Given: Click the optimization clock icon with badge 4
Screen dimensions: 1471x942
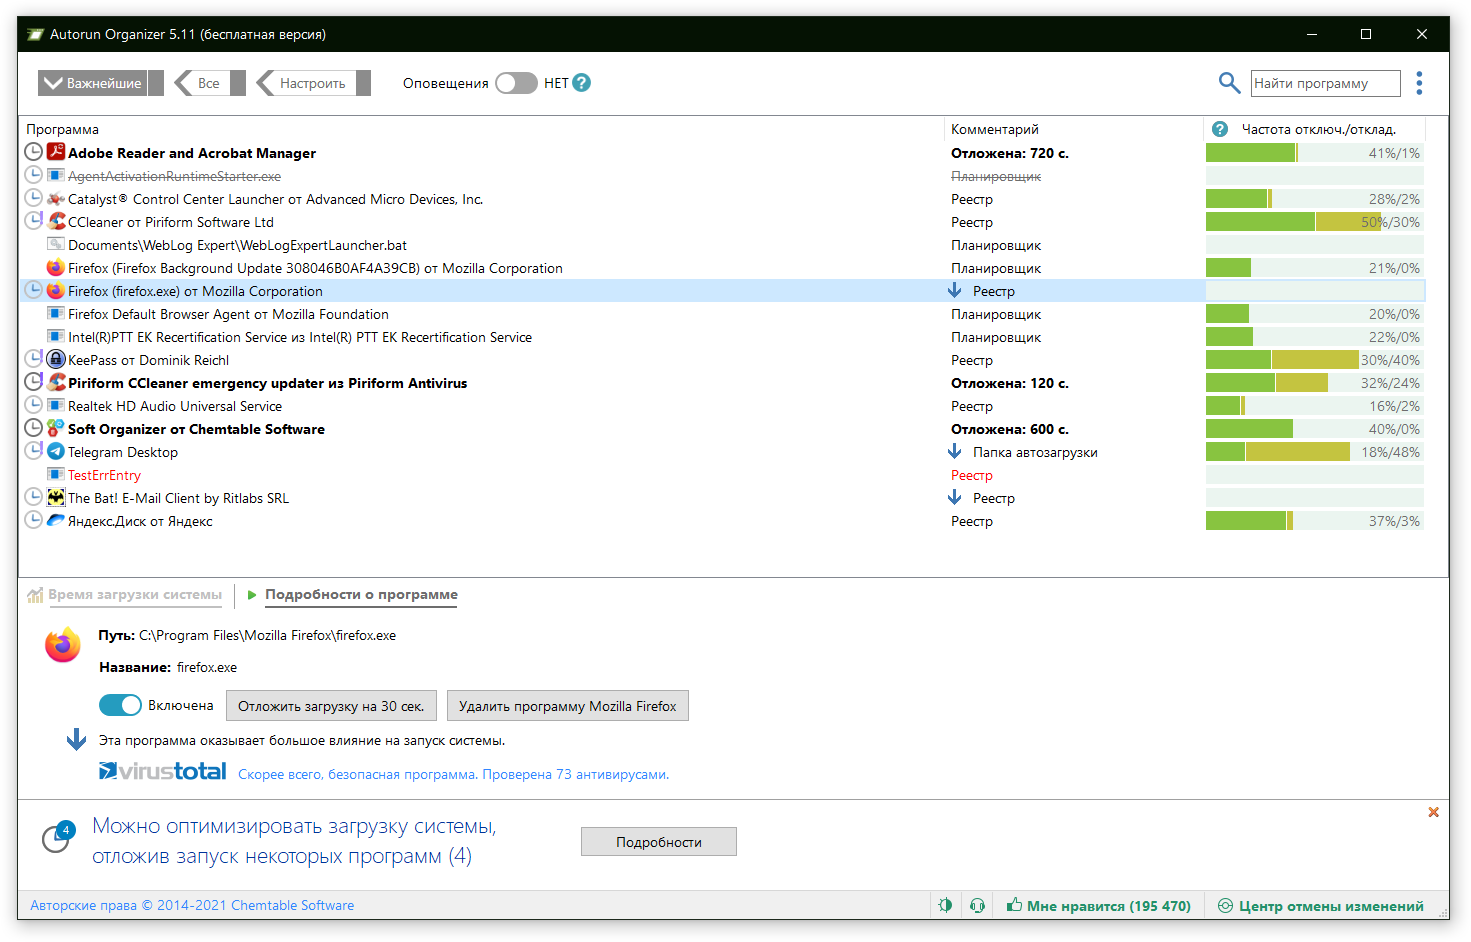Looking at the screenshot, I should click(x=58, y=838).
